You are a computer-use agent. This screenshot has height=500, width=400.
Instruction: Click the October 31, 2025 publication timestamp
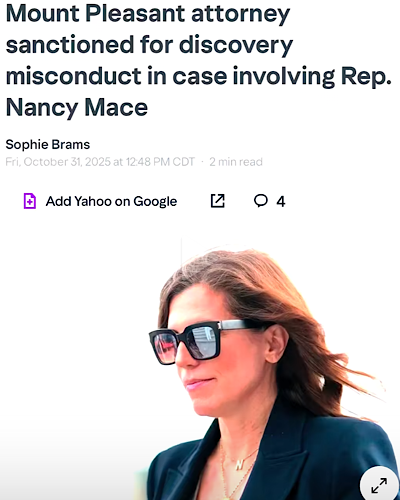pyautogui.click(x=100, y=162)
